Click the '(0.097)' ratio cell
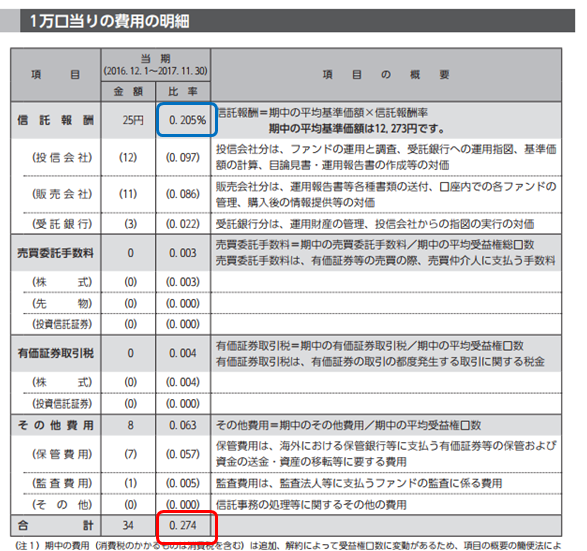The width and height of the screenshot is (587, 551). pos(183,158)
